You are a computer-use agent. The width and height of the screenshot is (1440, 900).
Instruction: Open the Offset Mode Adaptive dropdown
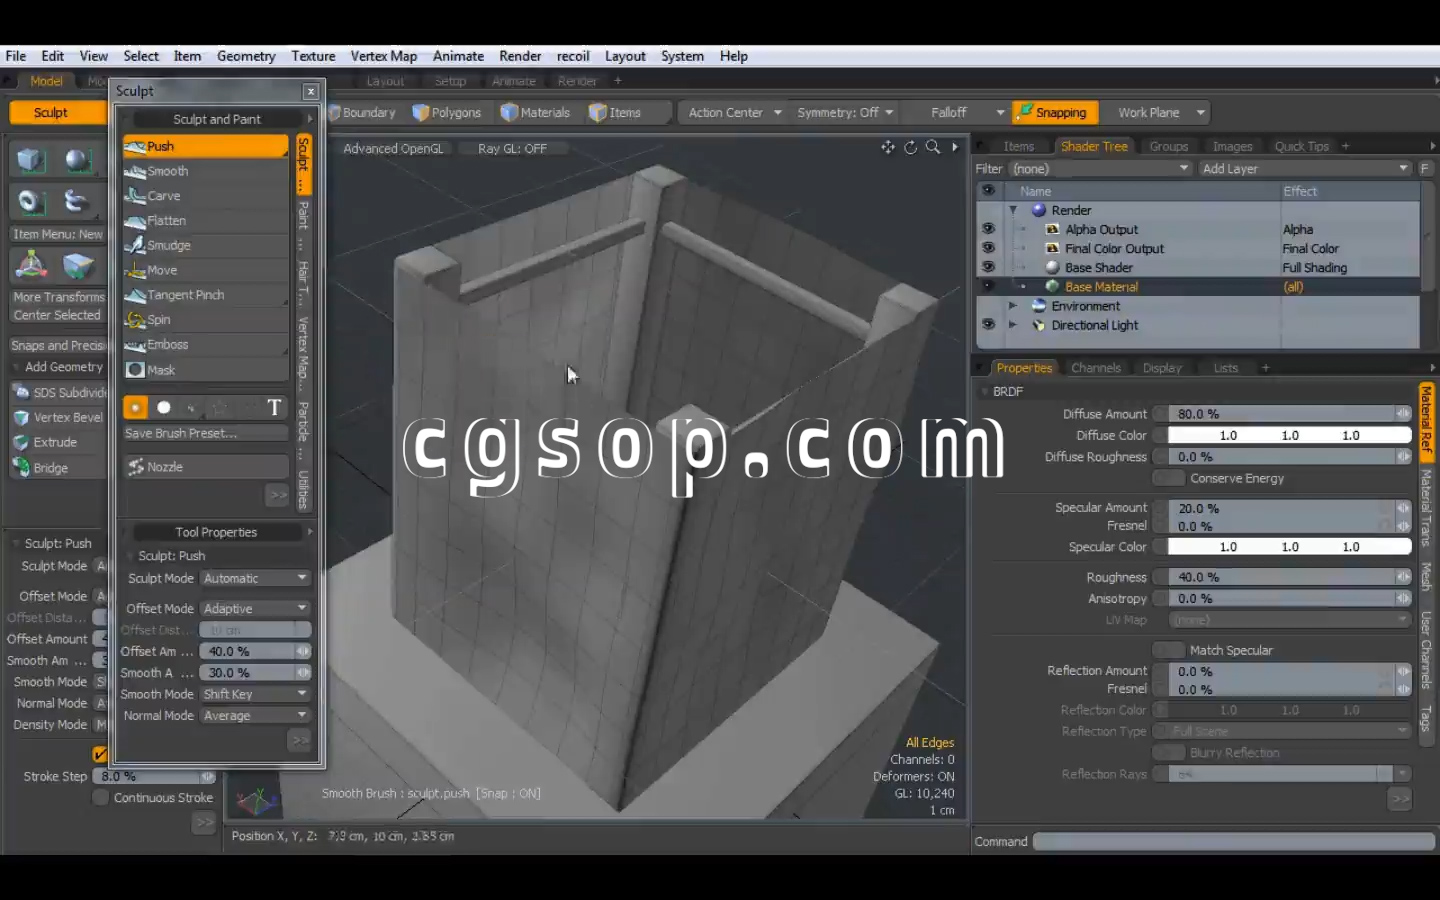pos(255,608)
